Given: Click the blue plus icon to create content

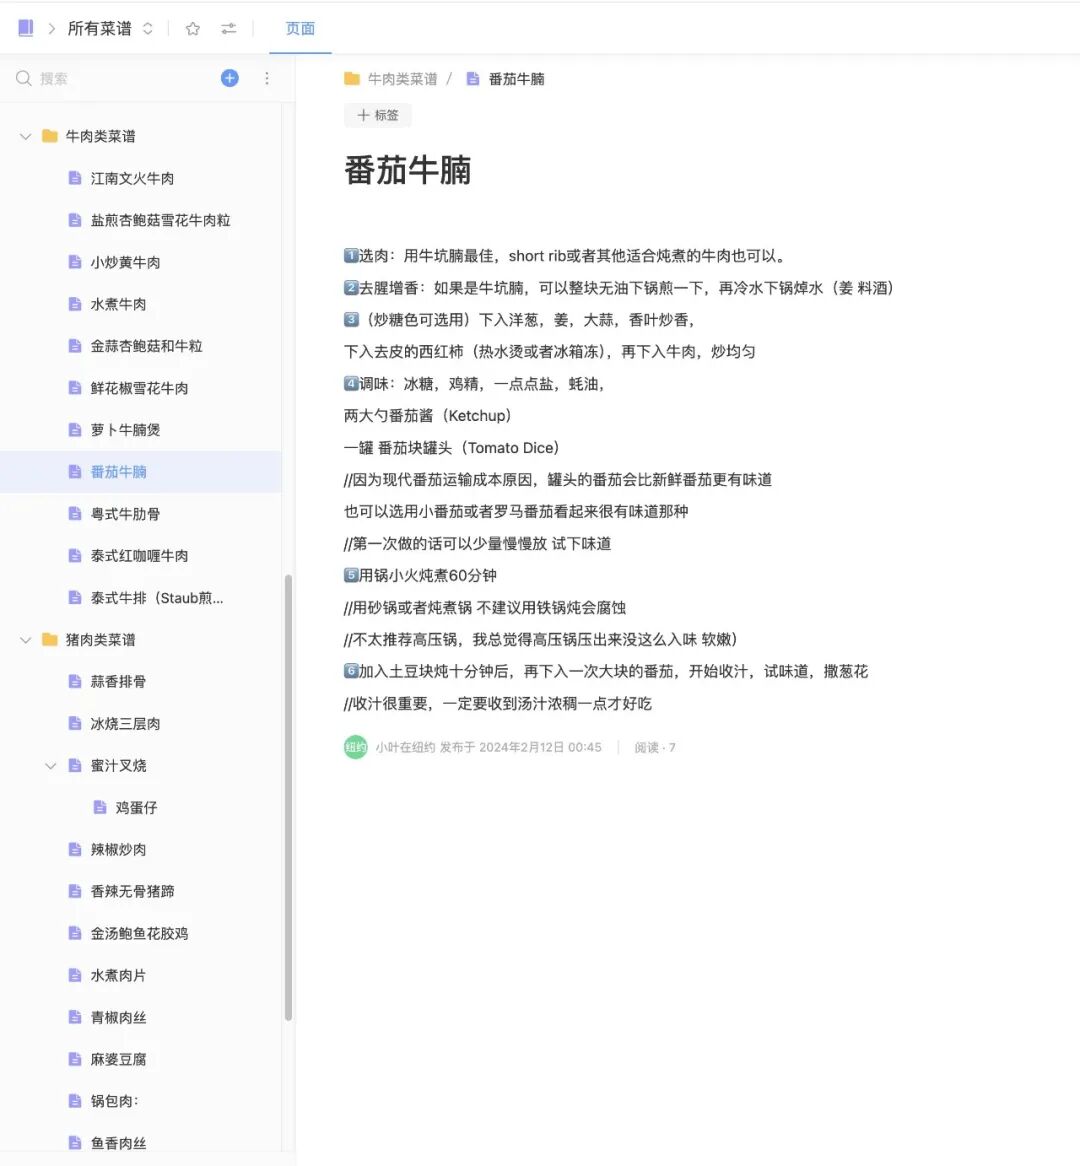Looking at the screenshot, I should coord(229,78).
